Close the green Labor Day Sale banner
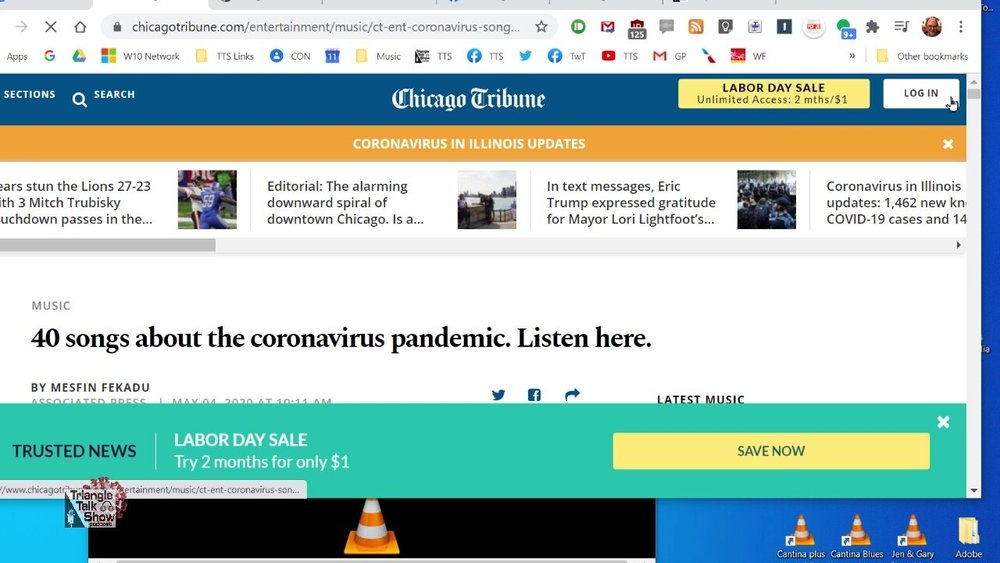The width and height of the screenshot is (1000, 563). tap(943, 422)
